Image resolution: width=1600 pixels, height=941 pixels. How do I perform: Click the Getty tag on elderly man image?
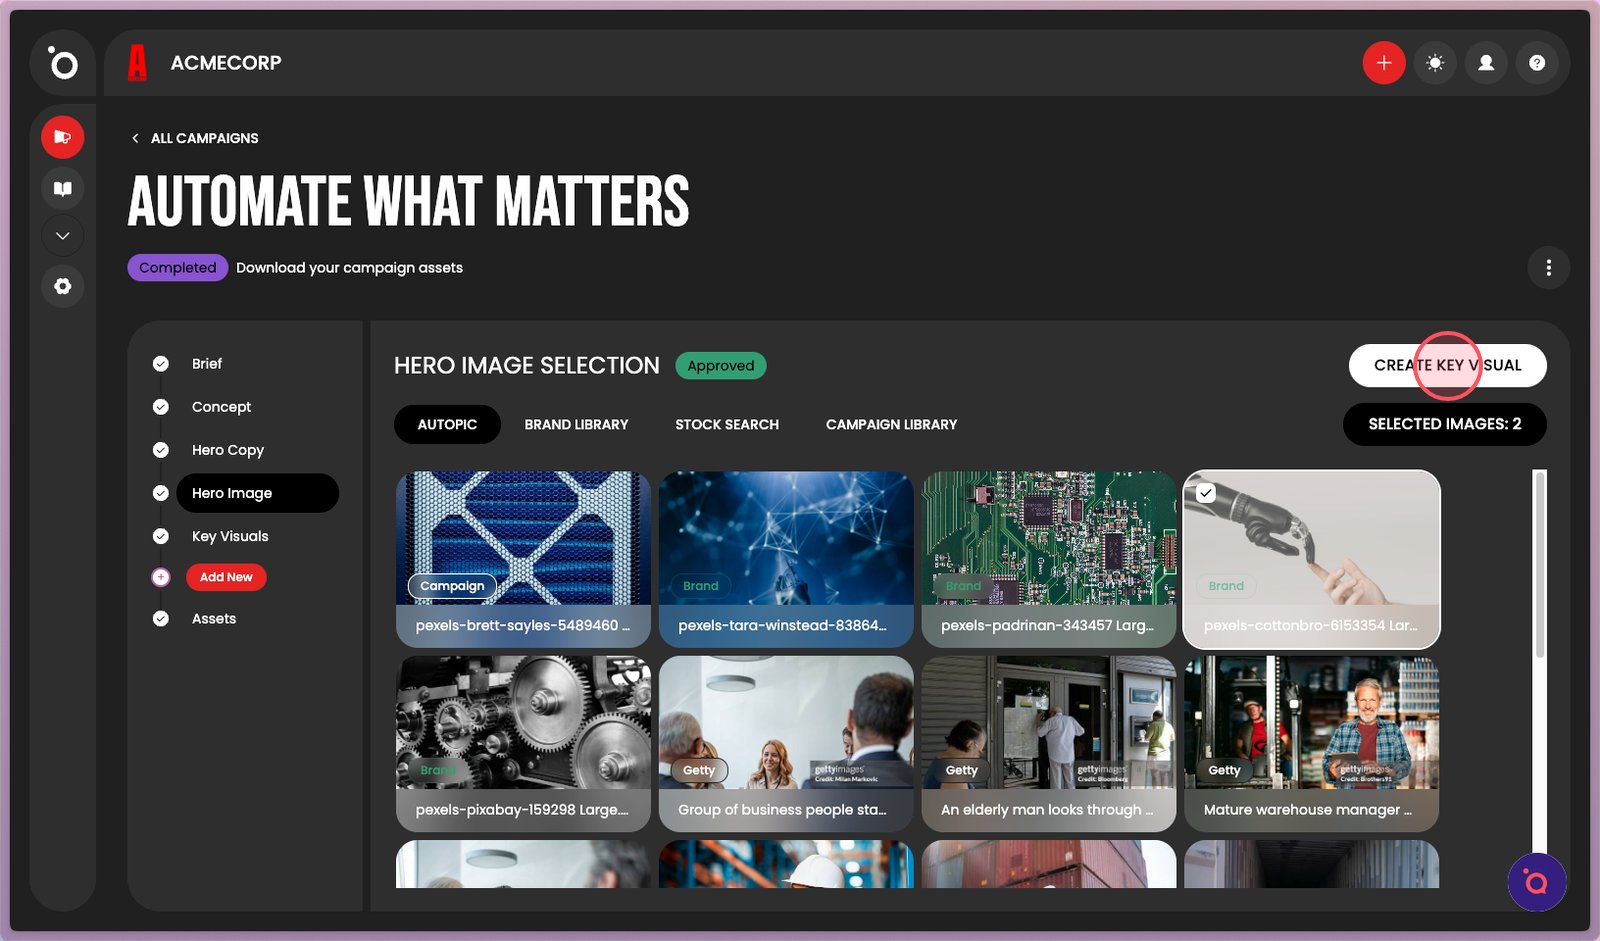click(x=962, y=771)
